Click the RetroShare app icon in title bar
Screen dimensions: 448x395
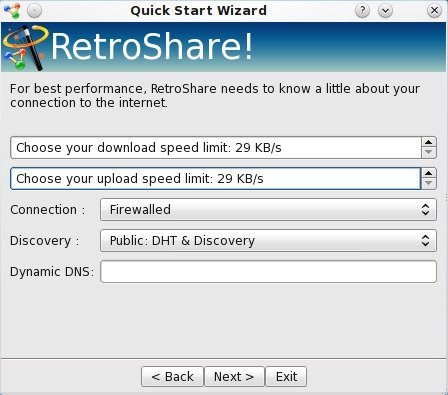coord(12,11)
